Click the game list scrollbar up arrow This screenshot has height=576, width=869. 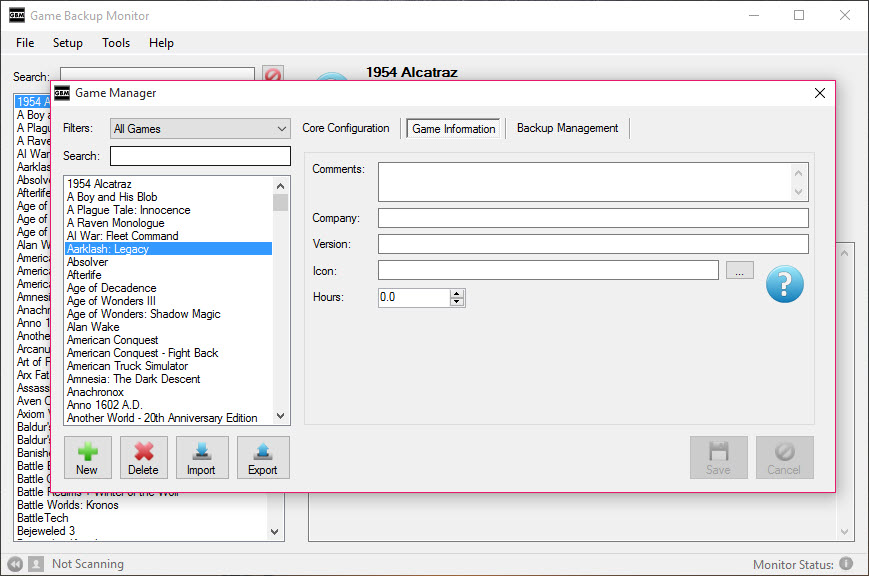[280, 186]
